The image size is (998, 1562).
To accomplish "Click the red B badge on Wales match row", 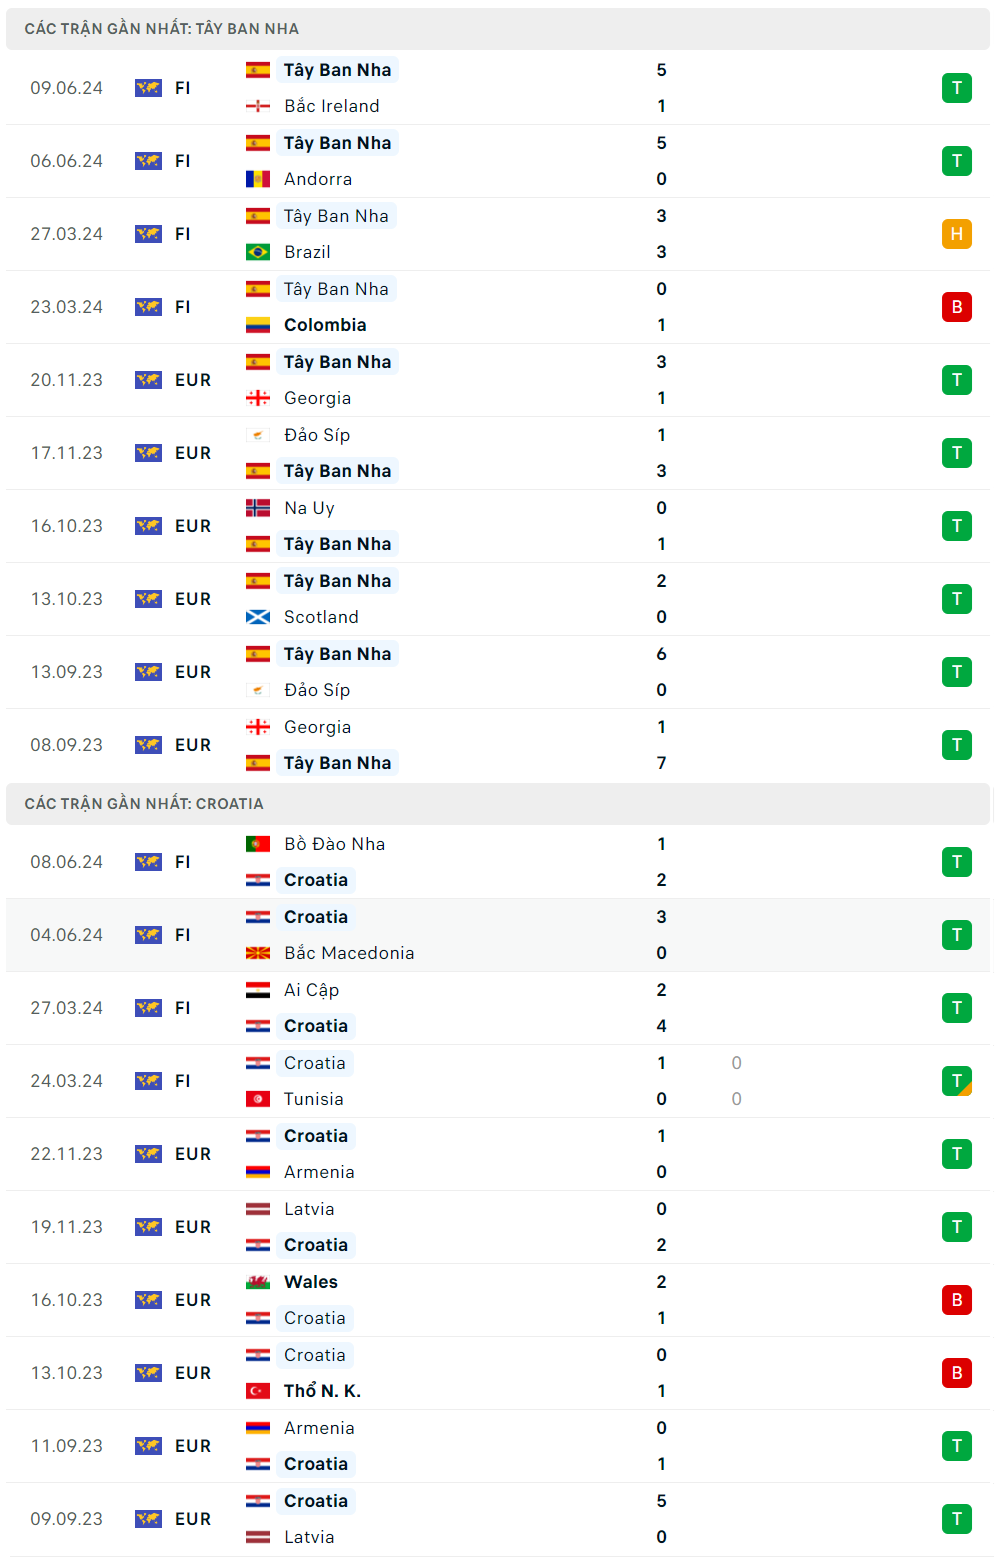I will click(x=956, y=1300).
